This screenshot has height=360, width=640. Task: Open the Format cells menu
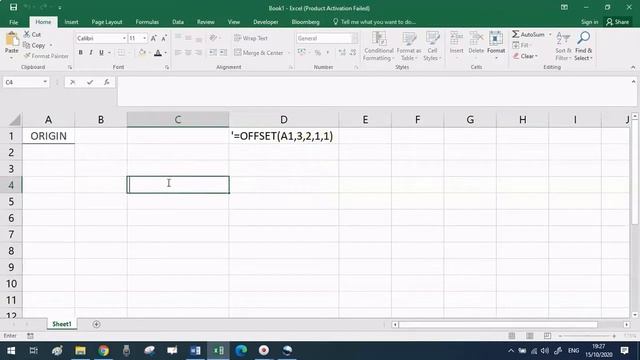coord(496,45)
